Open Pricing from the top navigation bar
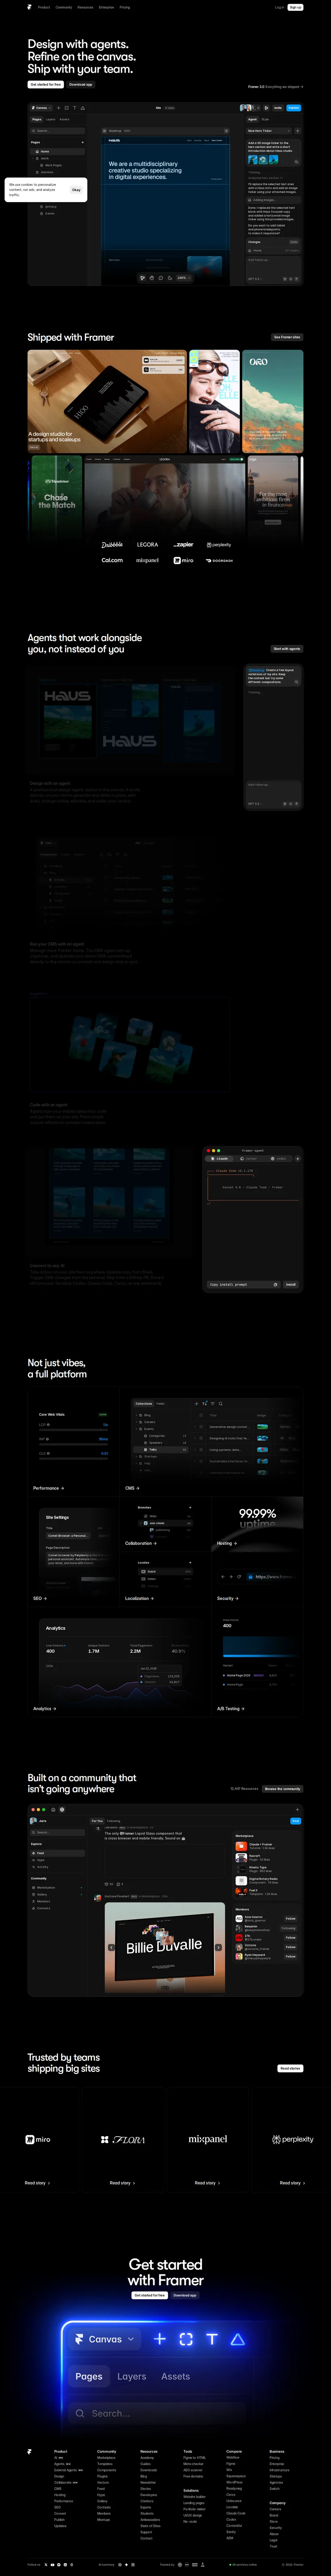331x2576 pixels. coord(125,7)
